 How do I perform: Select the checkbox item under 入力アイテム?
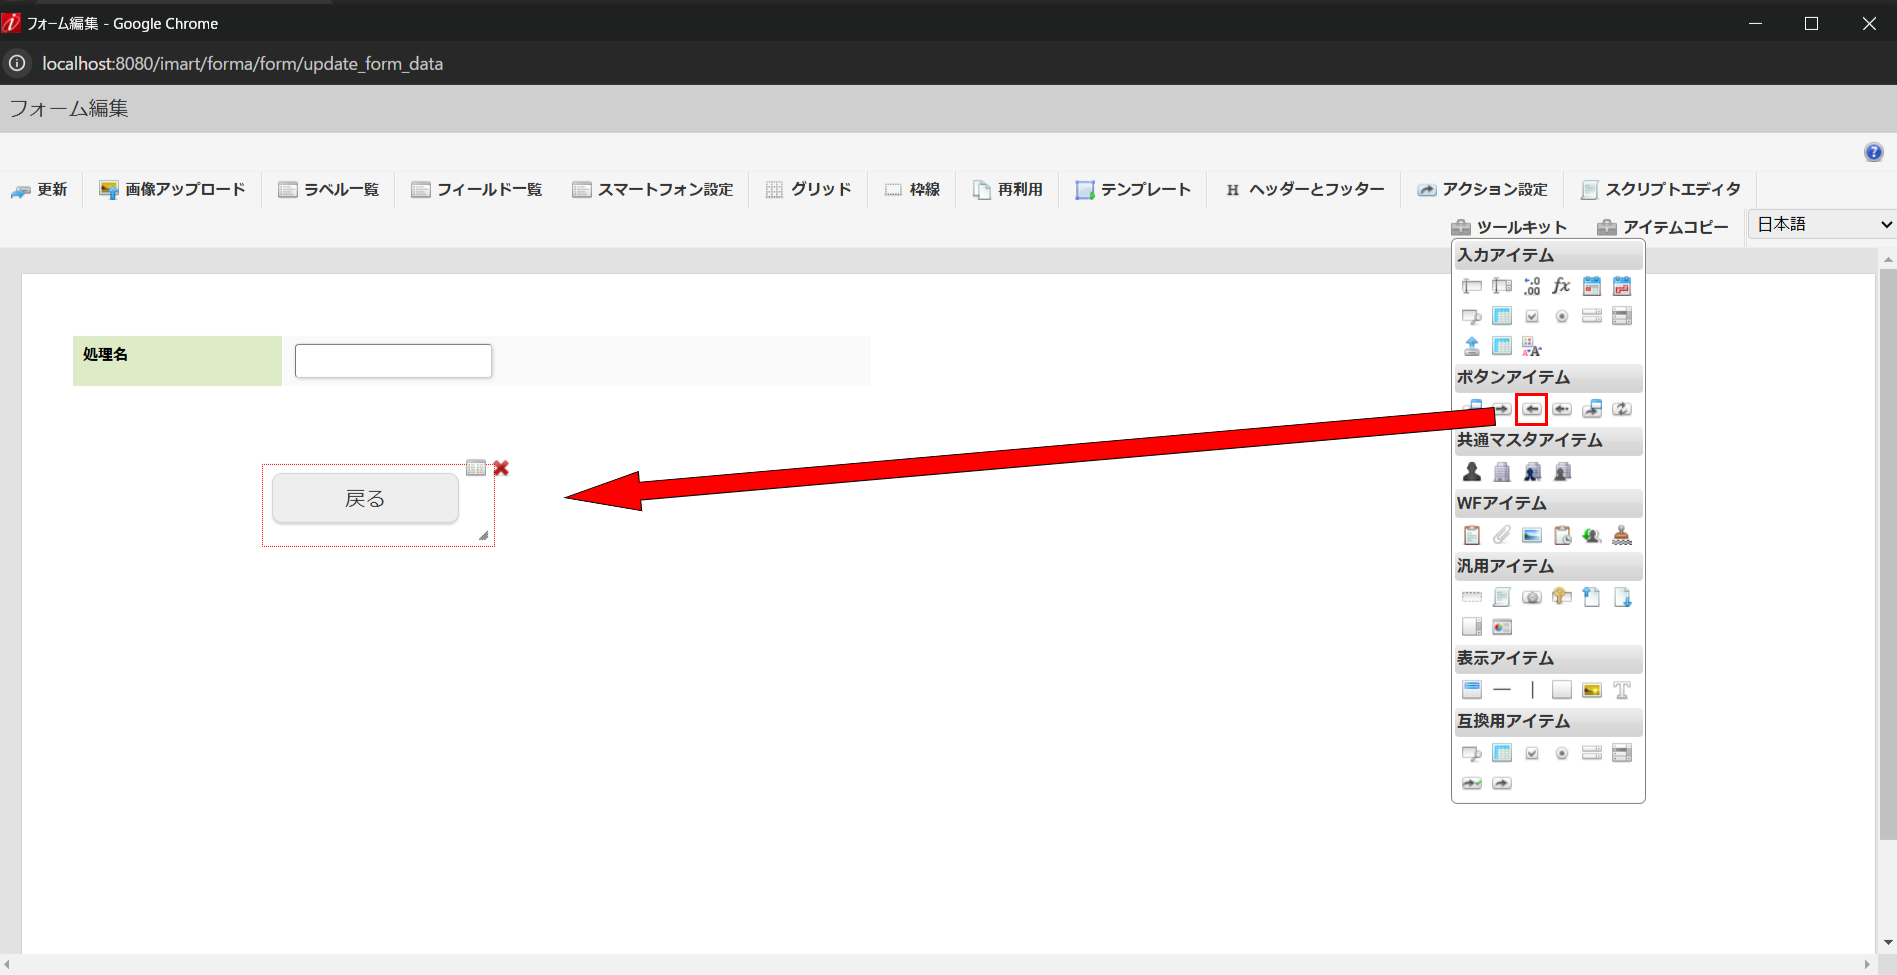pyautogui.click(x=1532, y=317)
